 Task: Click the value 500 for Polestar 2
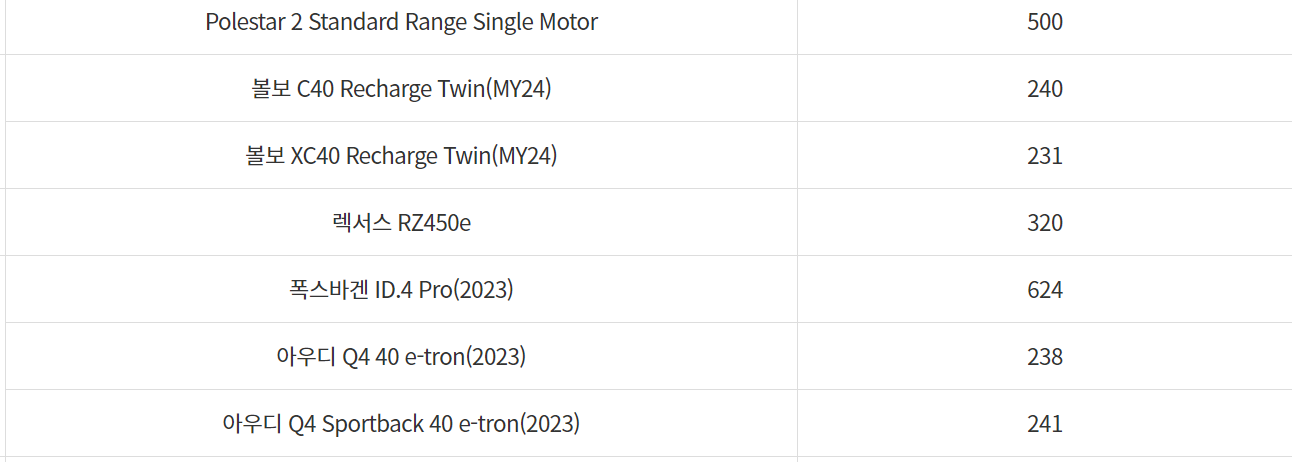pos(1044,22)
